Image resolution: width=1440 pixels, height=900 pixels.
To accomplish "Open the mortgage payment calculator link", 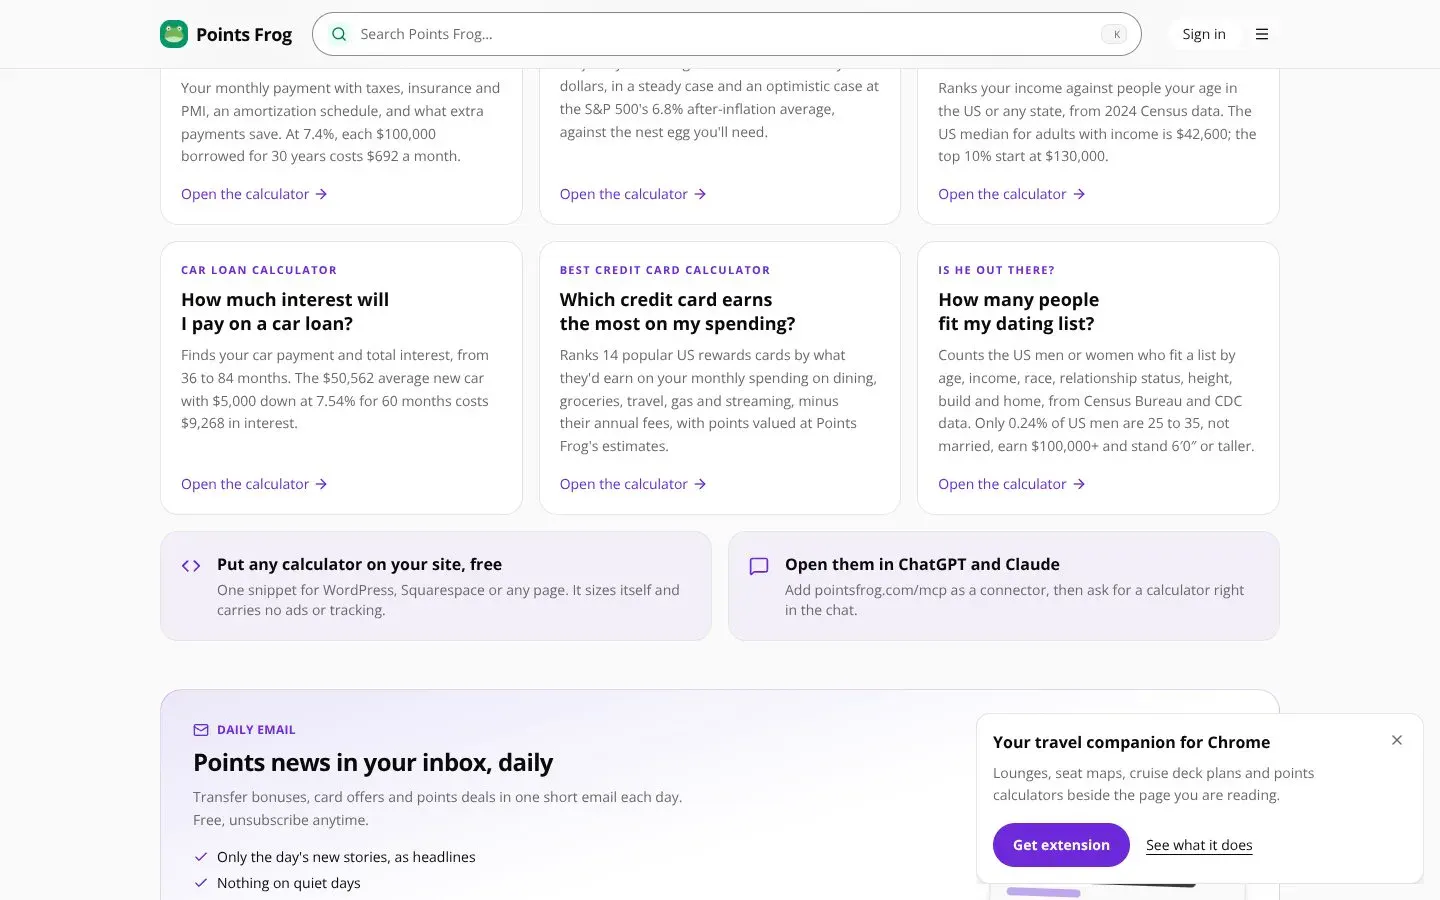I will 254,194.
